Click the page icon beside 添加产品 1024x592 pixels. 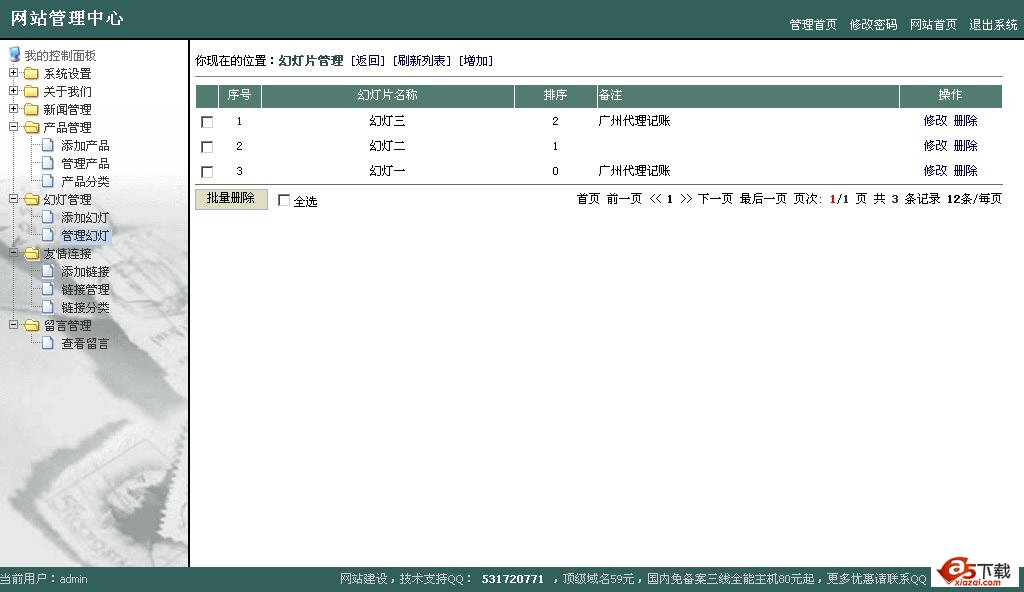click(x=48, y=145)
